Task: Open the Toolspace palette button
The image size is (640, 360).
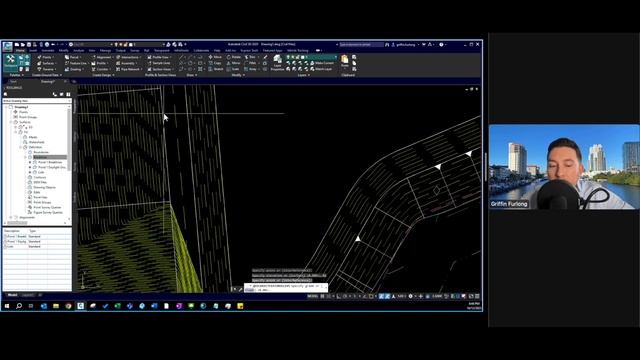Action: pyautogui.click(x=11, y=62)
